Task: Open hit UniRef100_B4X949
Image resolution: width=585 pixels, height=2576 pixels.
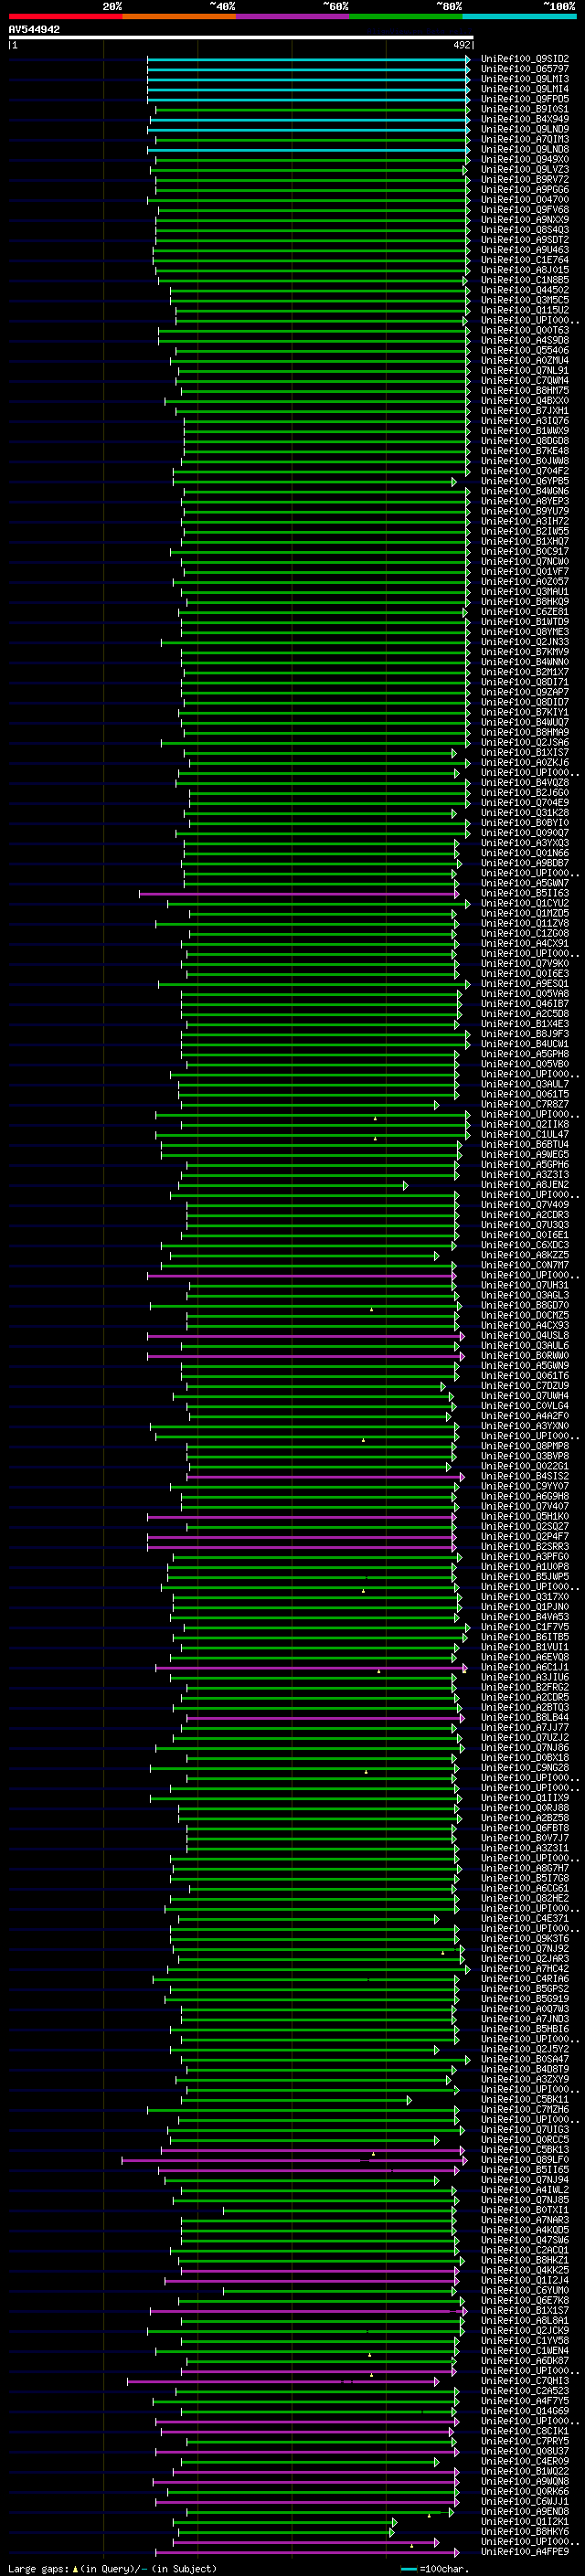Action: pos(525,119)
